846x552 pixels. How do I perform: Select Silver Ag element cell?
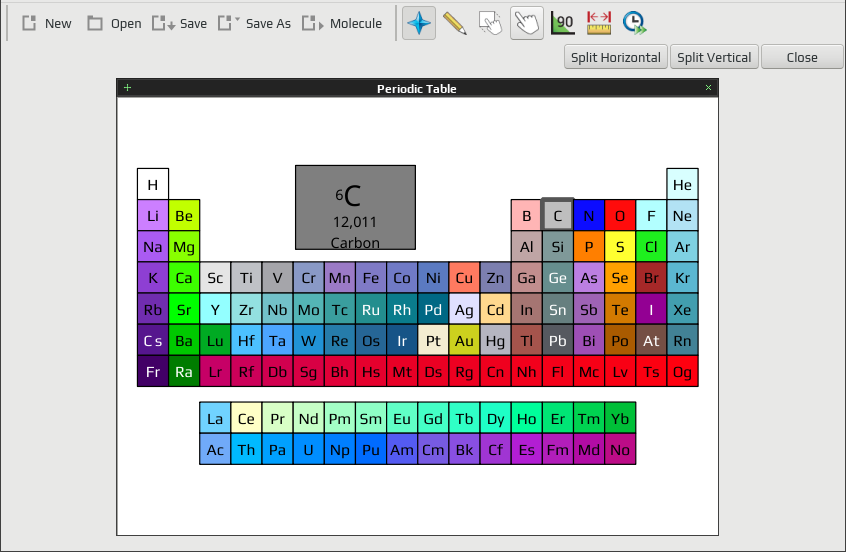point(464,309)
